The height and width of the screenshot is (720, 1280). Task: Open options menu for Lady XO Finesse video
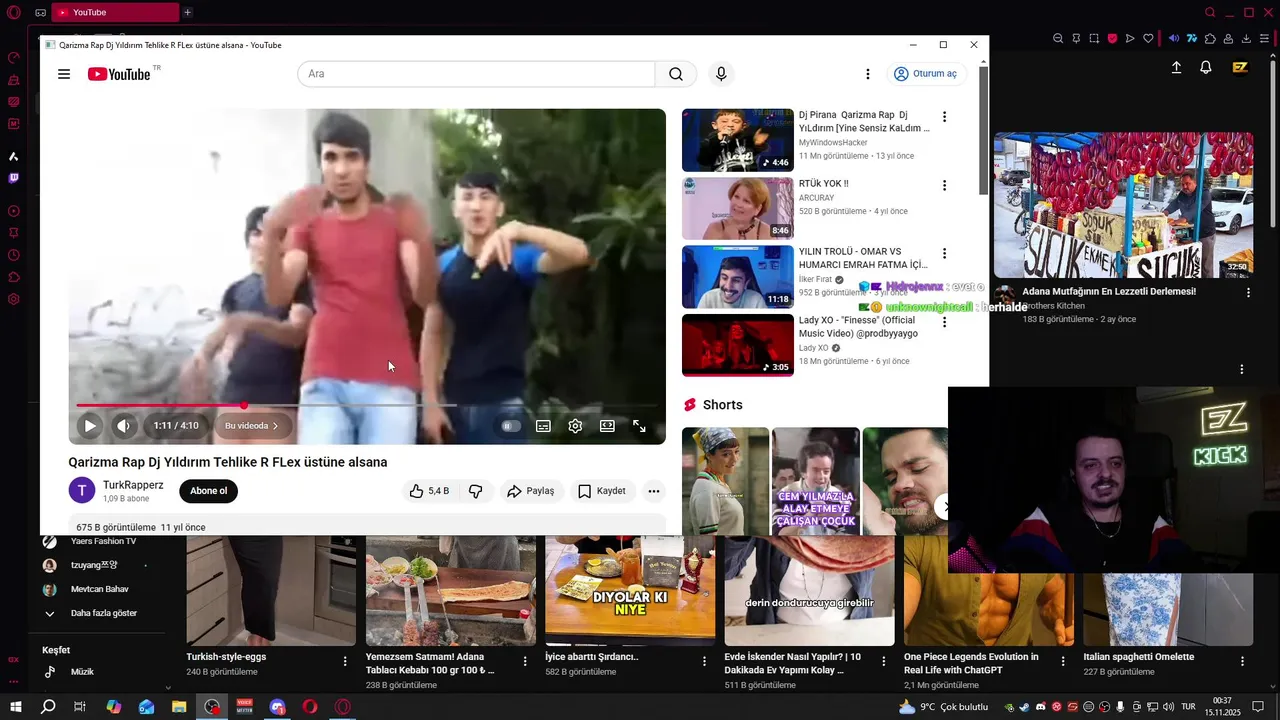pos(944,322)
